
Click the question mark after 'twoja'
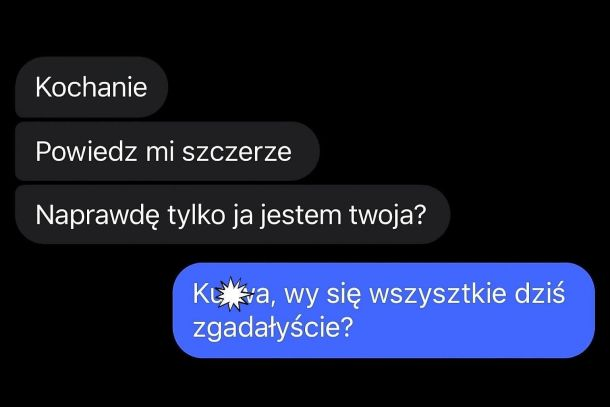419,214
